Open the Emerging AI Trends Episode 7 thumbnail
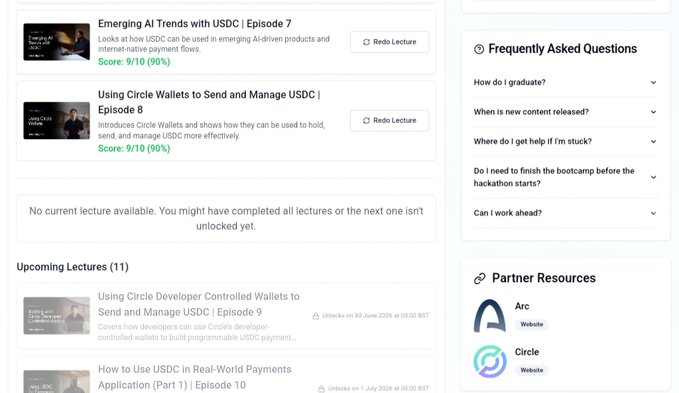679x393 pixels. [x=57, y=42]
